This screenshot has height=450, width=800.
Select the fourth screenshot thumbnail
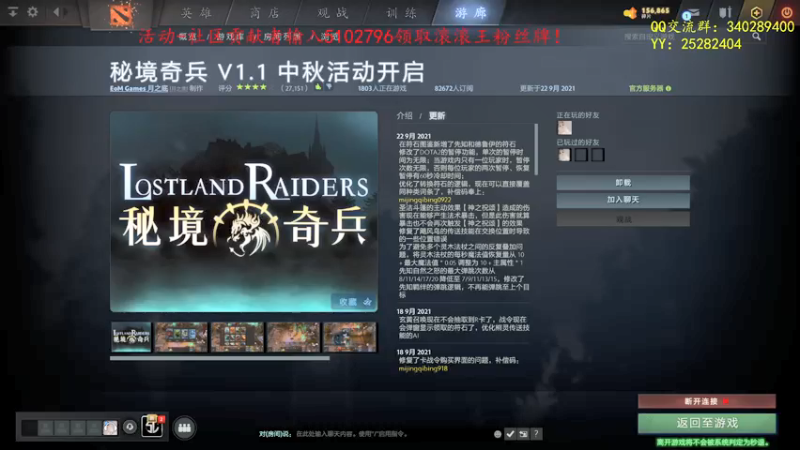[293, 337]
